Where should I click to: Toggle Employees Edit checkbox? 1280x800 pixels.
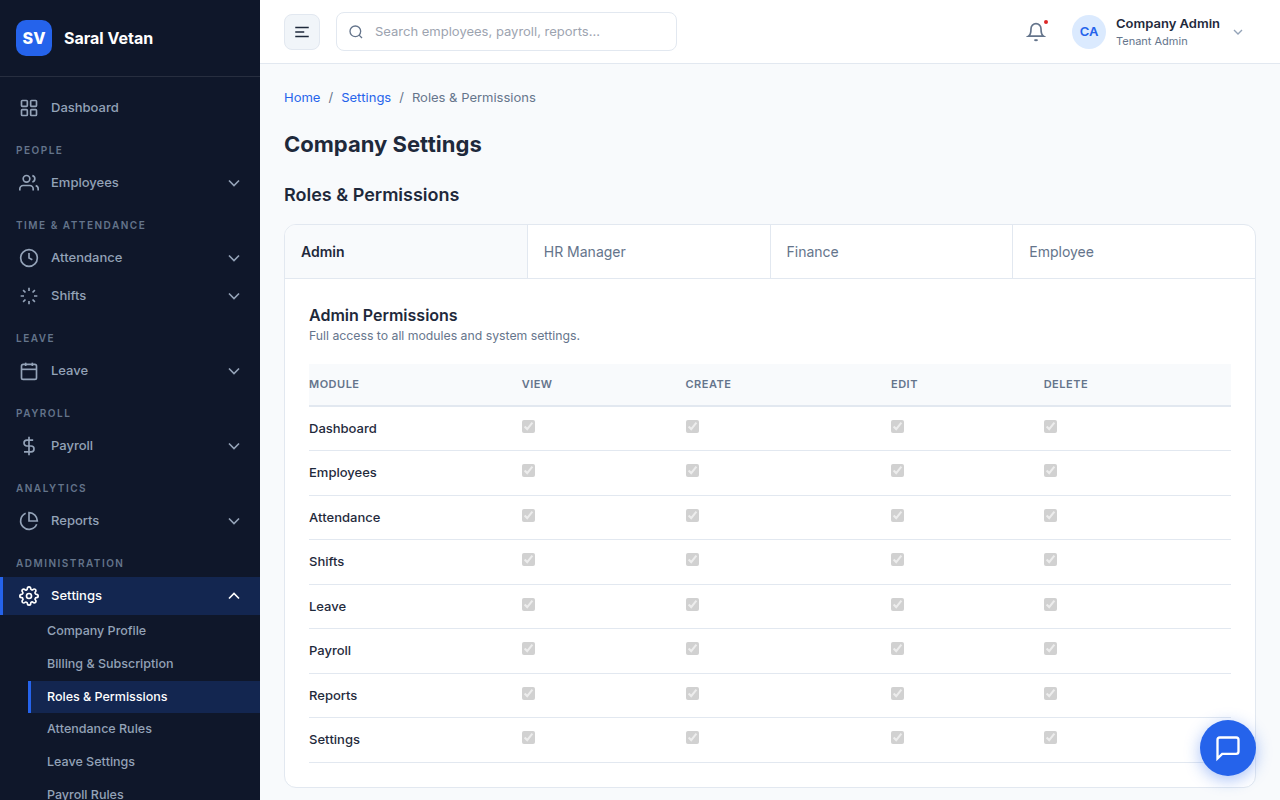tap(897, 471)
